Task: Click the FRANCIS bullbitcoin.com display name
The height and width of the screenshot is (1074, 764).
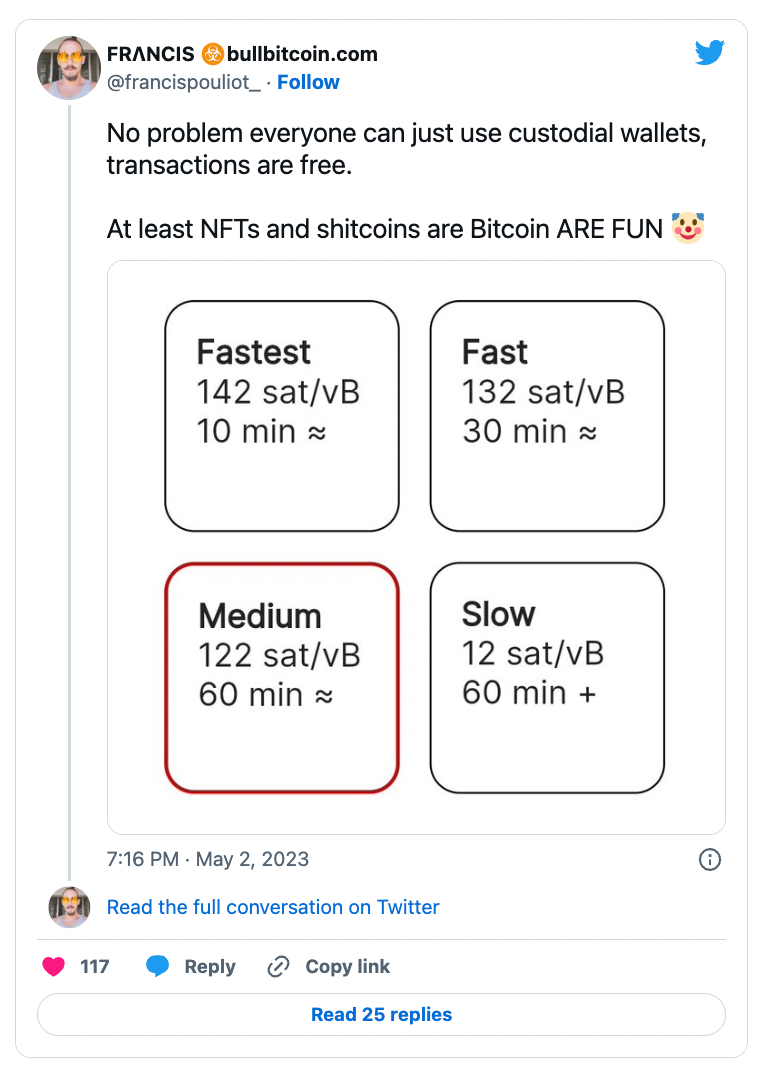Action: pyautogui.click(x=242, y=54)
